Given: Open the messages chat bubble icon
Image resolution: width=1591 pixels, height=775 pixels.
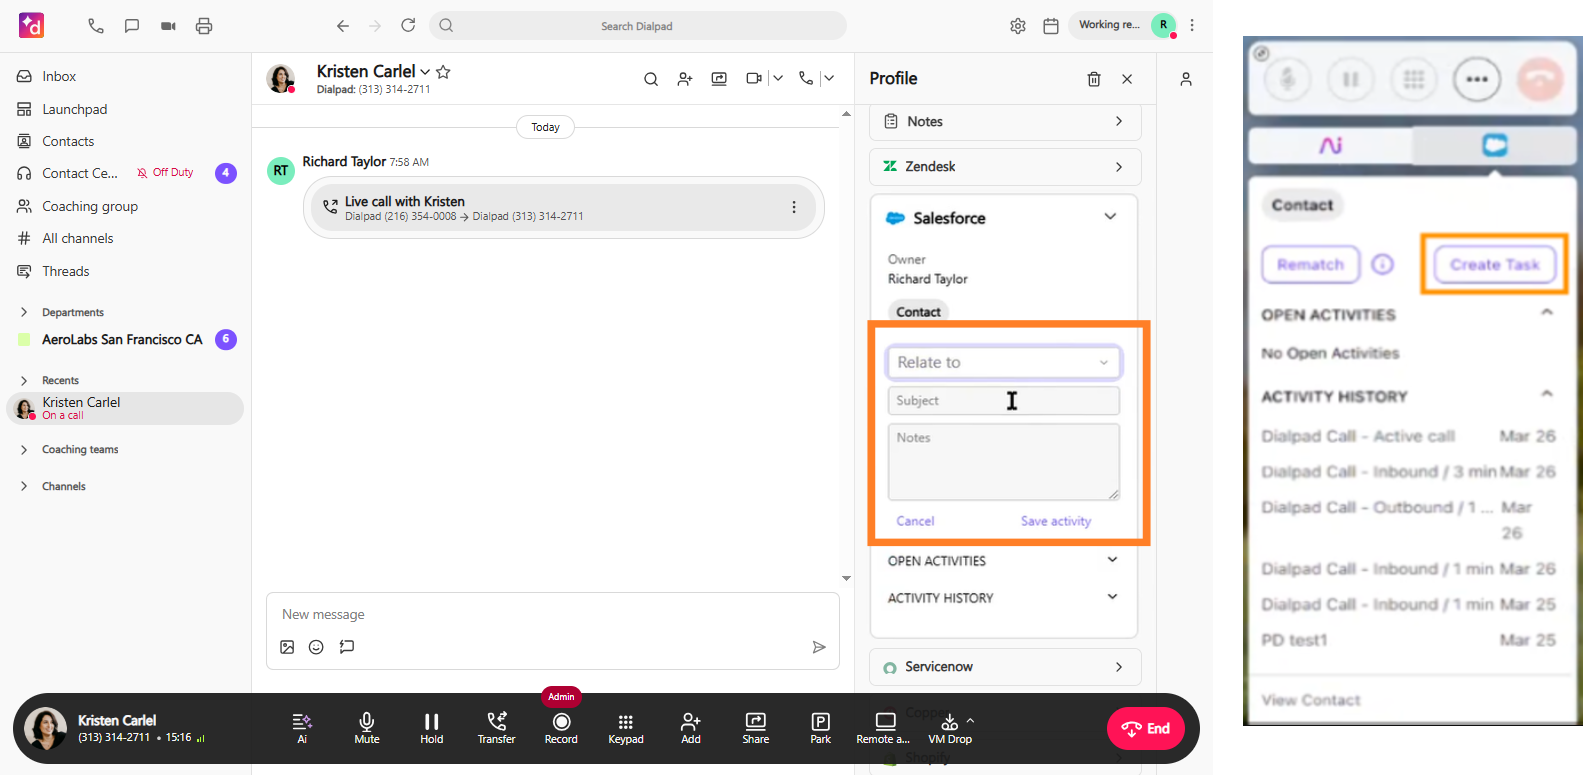Looking at the screenshot, I should coord(132,26).
